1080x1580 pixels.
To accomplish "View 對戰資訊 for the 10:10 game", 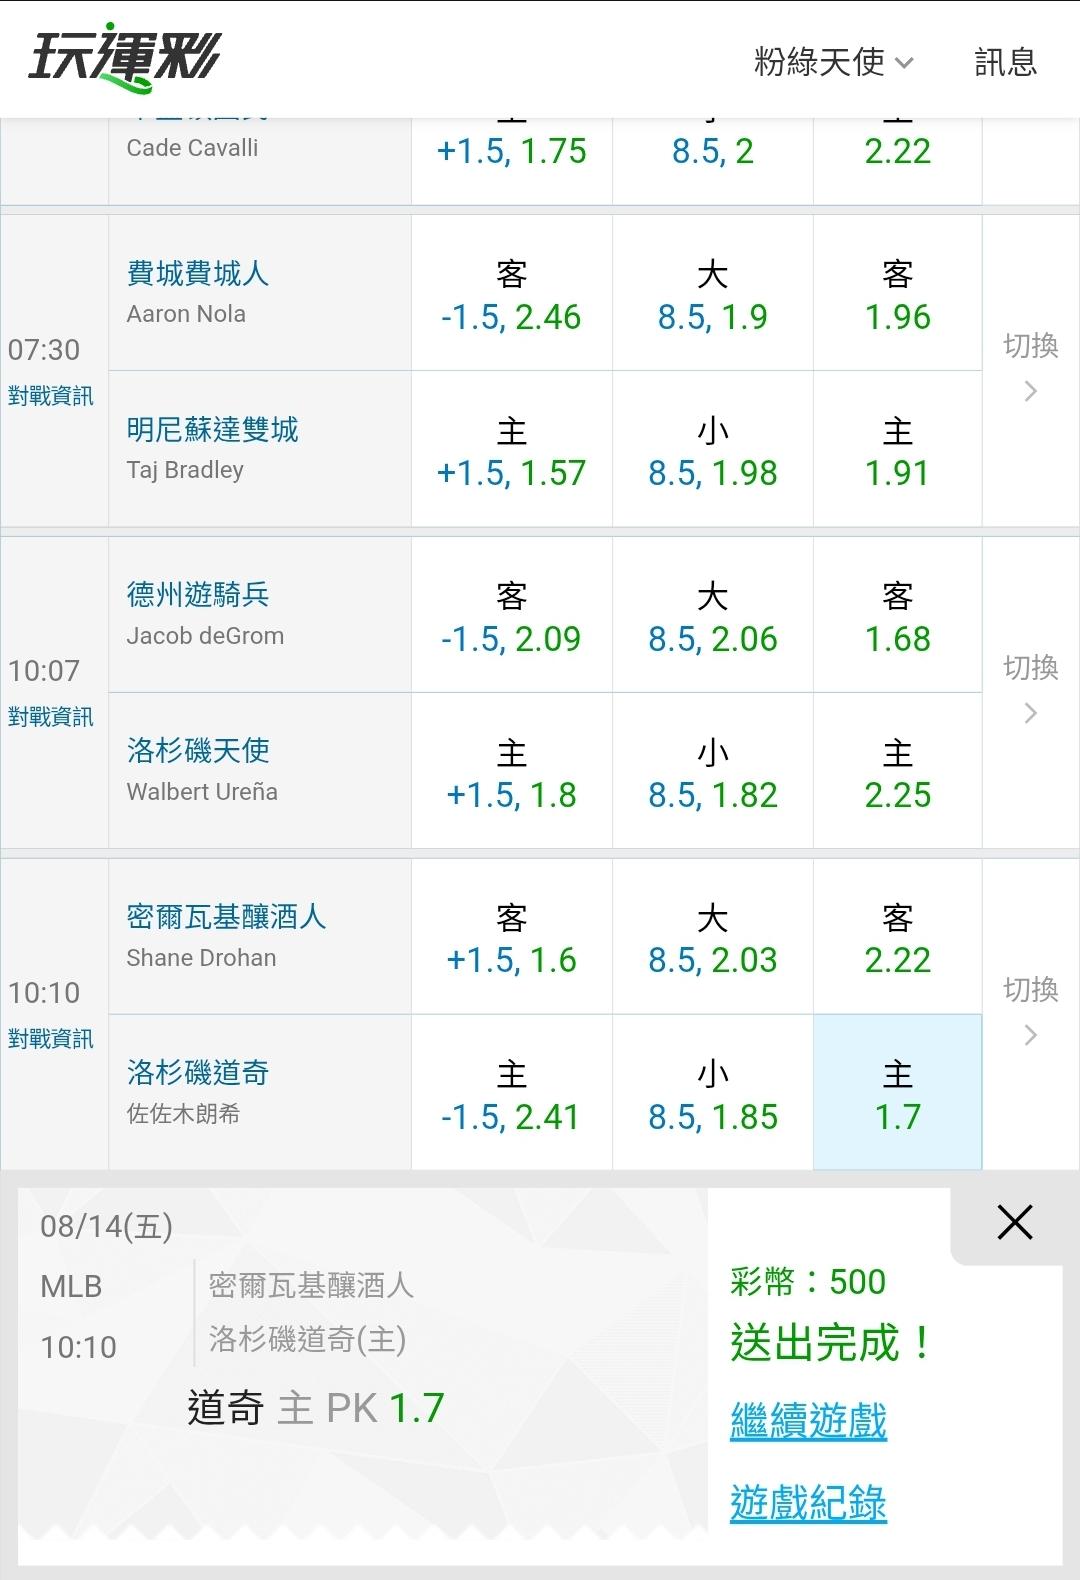I will (51, 1039).
